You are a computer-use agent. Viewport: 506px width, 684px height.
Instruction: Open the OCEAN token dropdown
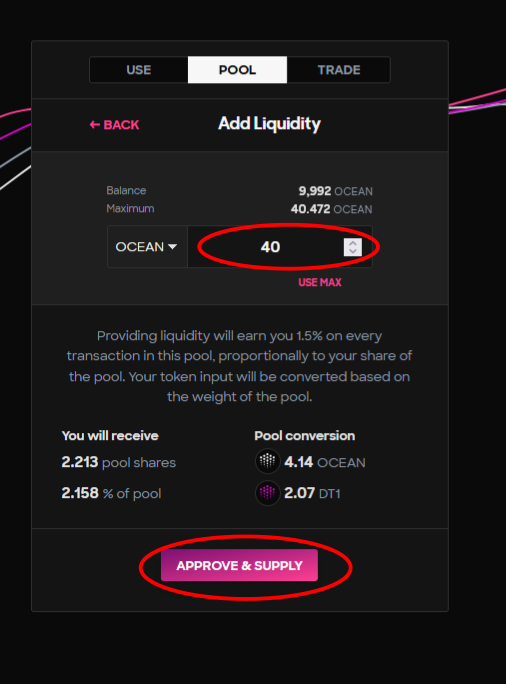(147, 247)
